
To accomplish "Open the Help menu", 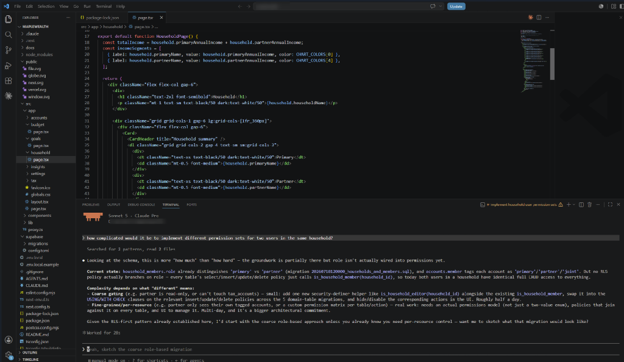I will [121, 6].
